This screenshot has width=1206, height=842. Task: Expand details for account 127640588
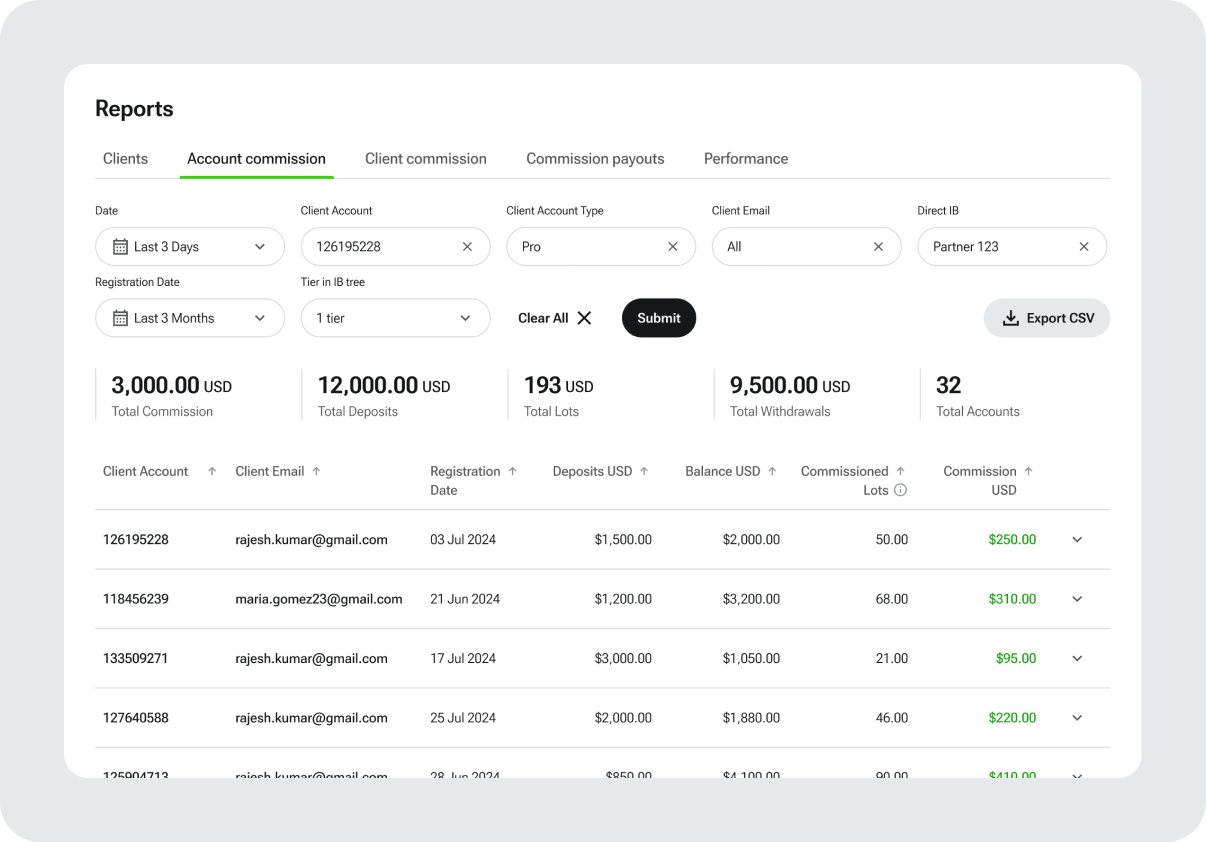tap(1077, 718)
